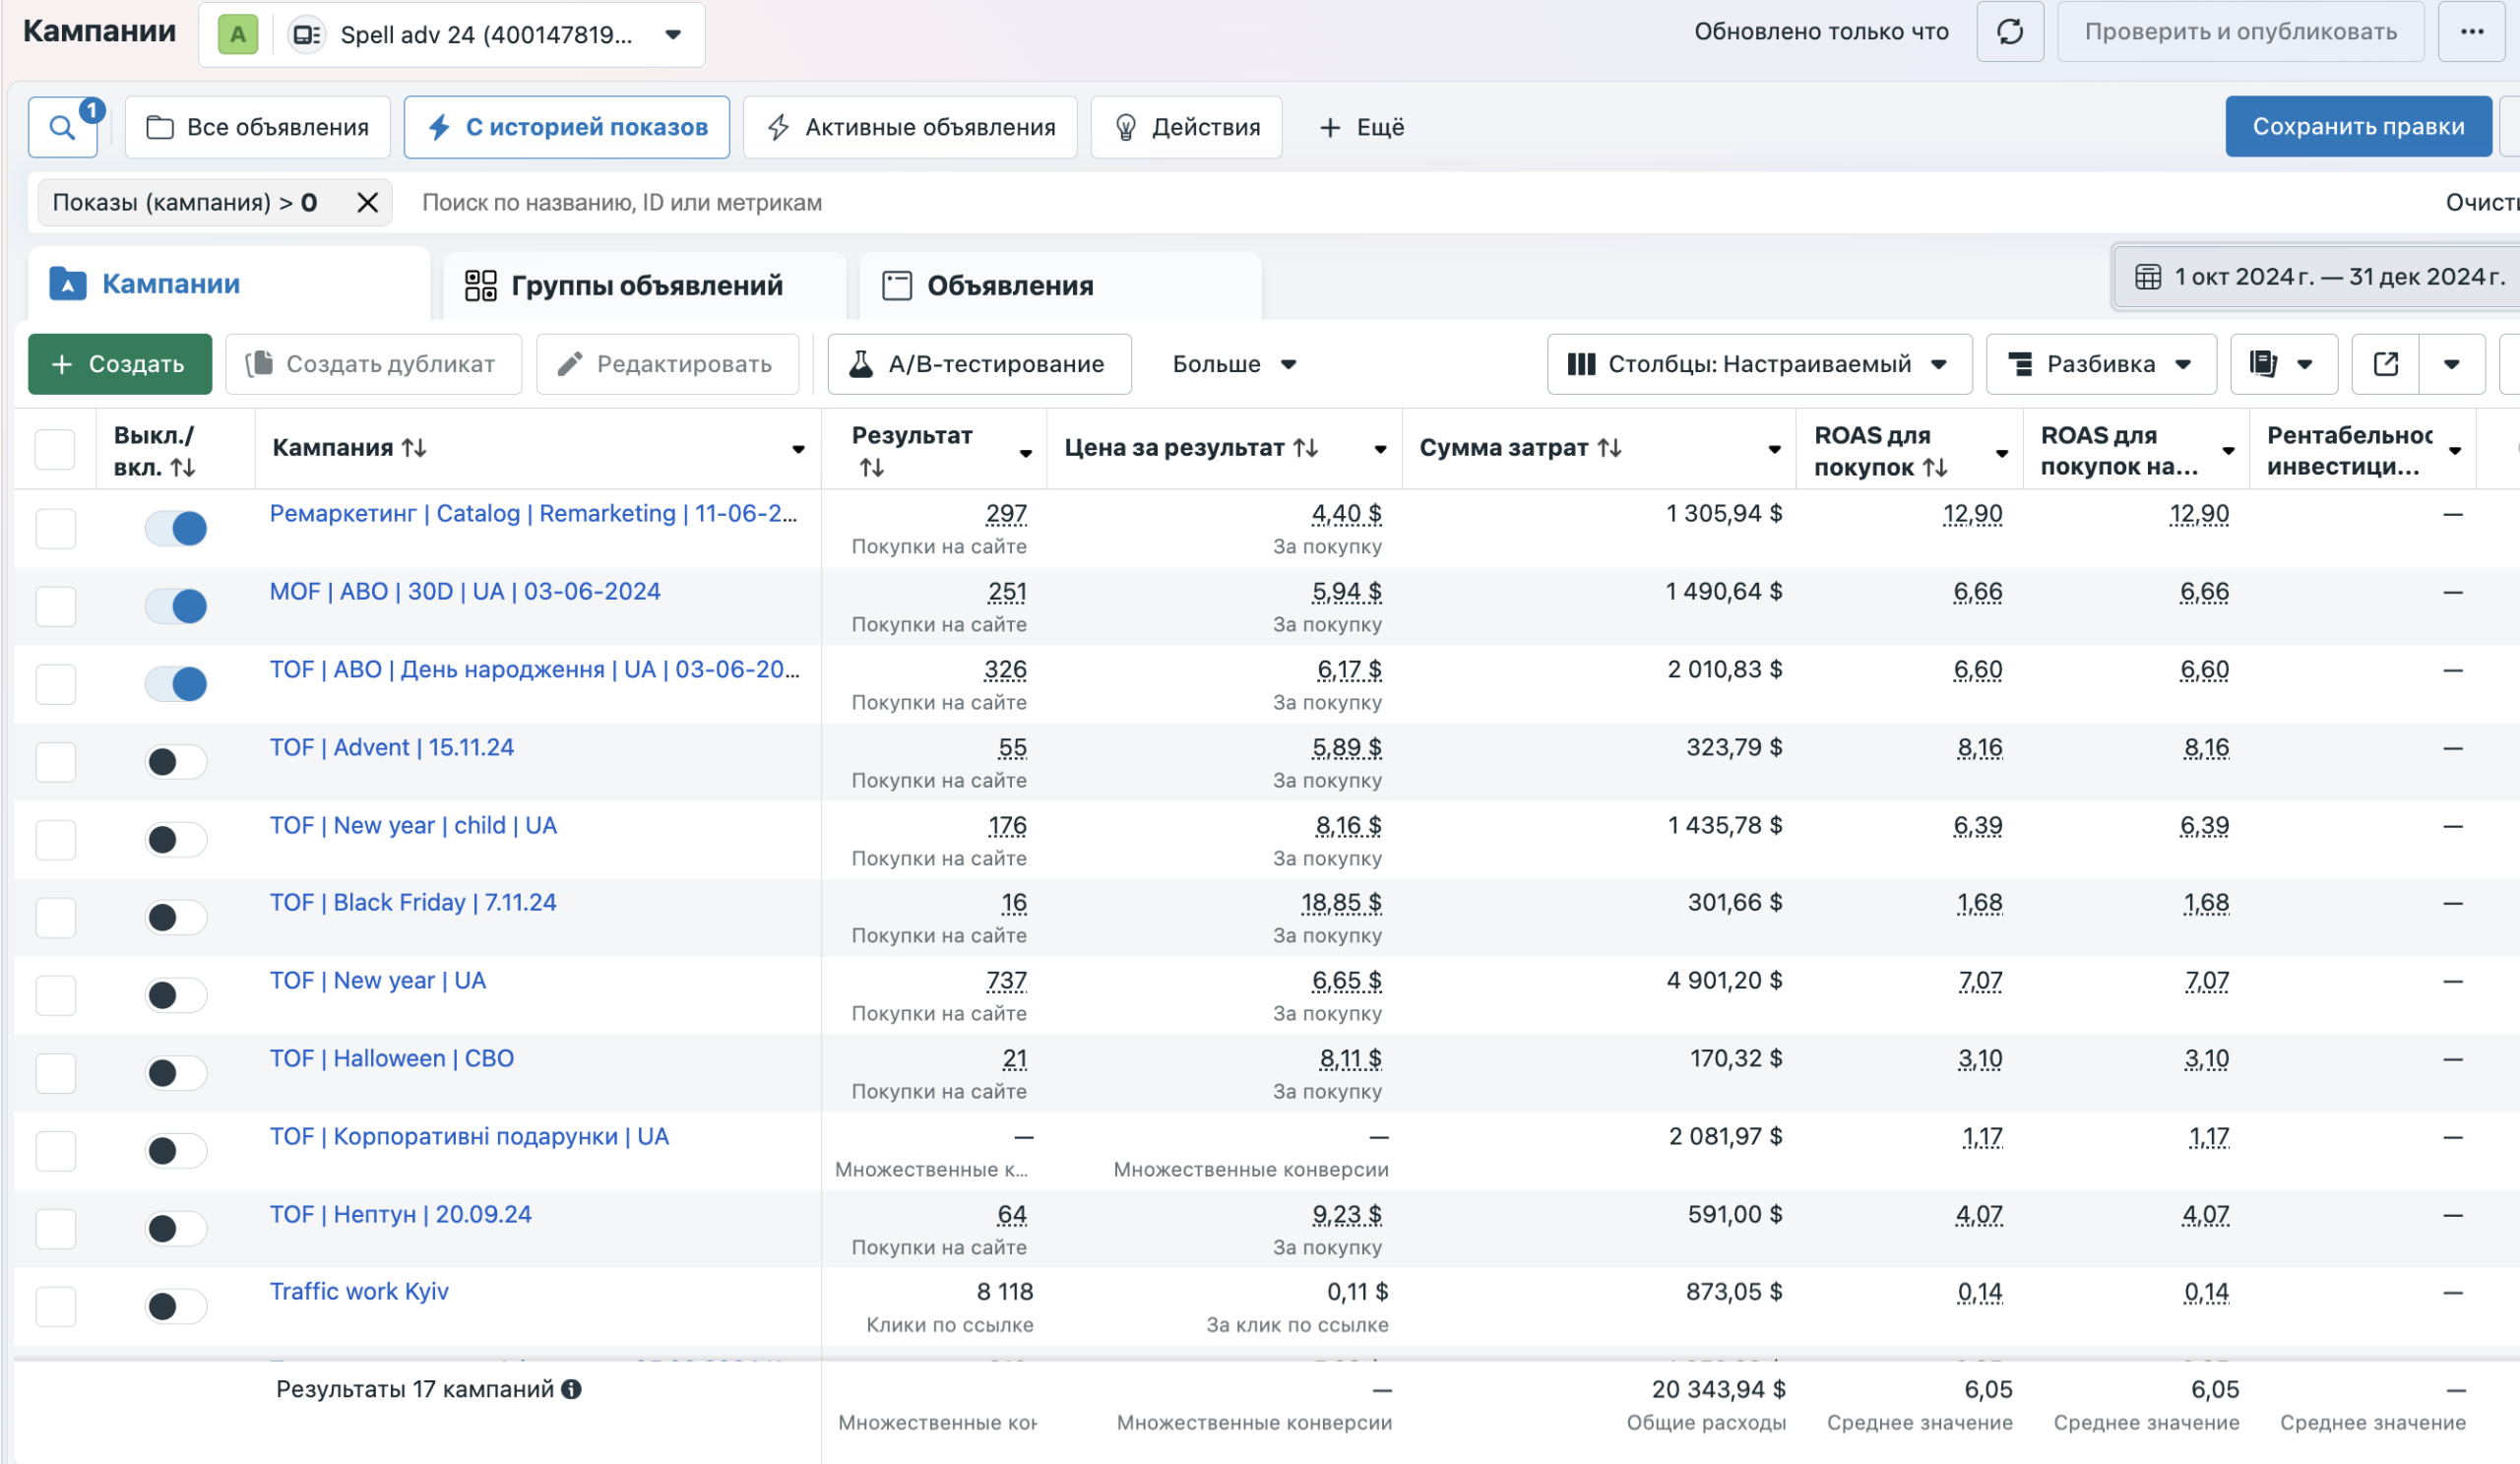Click the reports icon button
2520x1464 pixels.
(x=2263, y=364)
